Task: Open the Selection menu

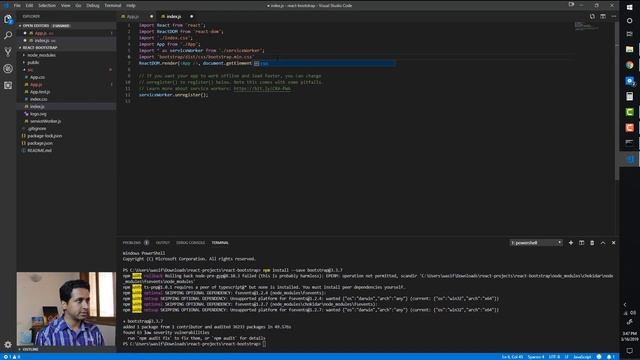Action: [x=47, y=6]
